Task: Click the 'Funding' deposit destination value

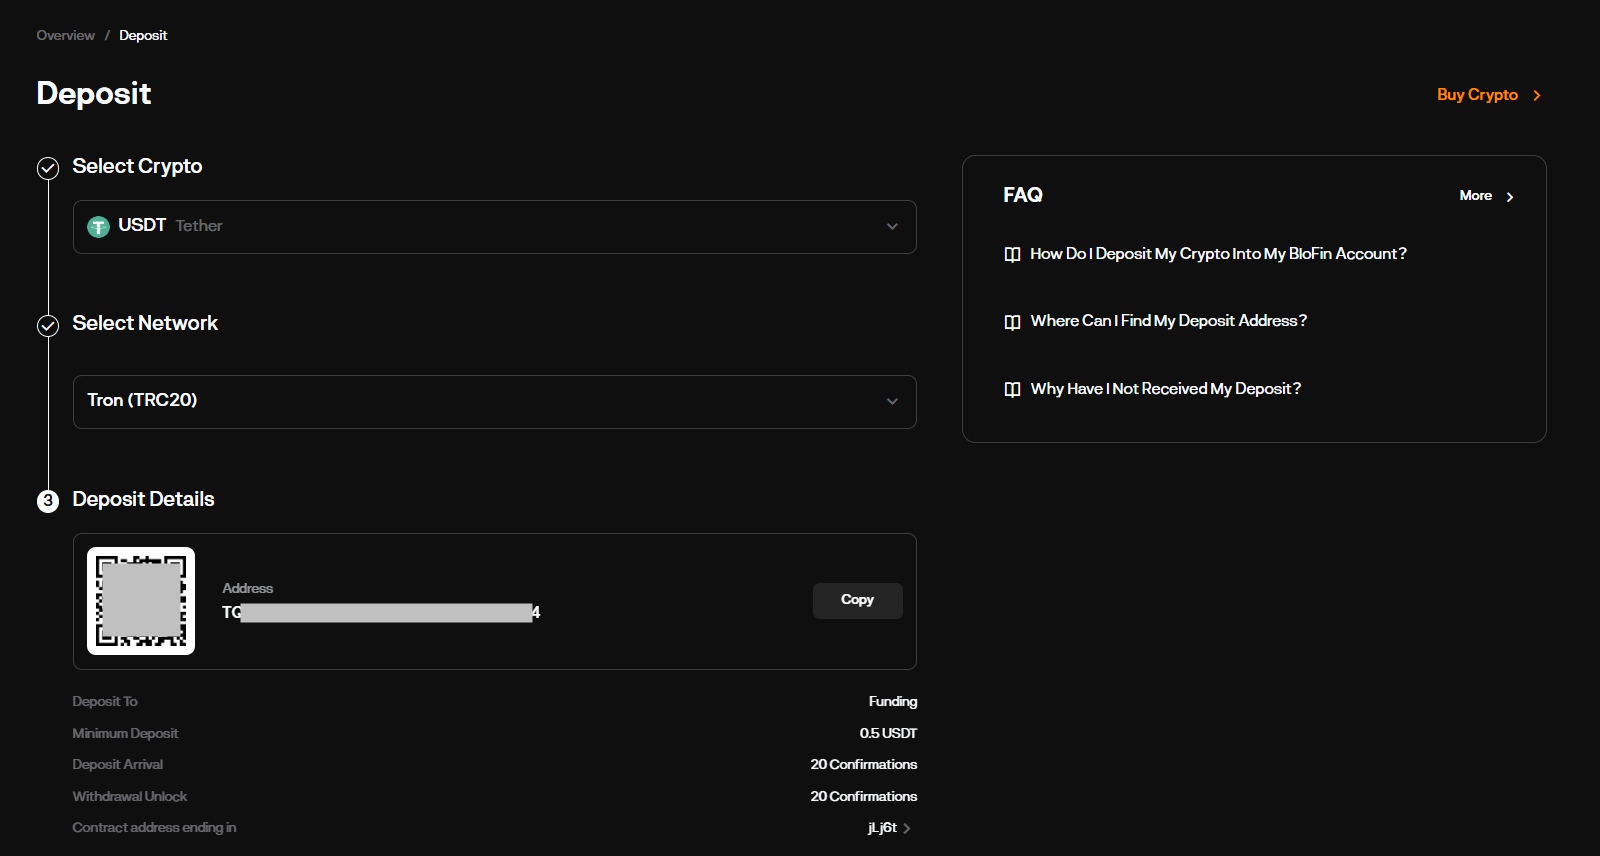Action: coord(893,702)
